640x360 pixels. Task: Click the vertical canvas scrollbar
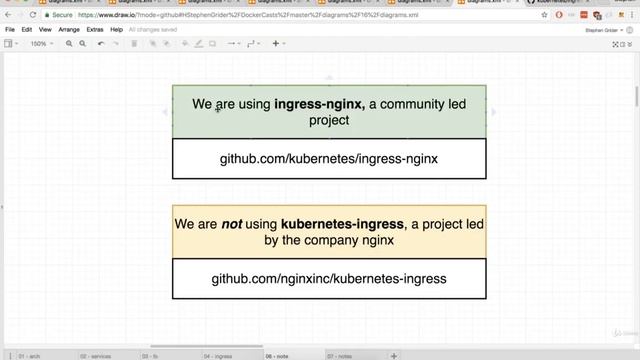coord(636,96)
